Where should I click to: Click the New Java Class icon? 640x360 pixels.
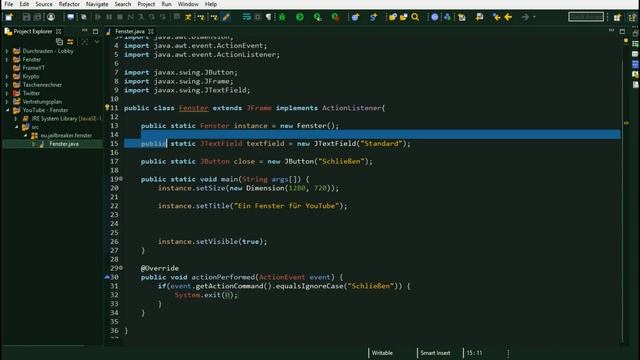tap(373, 17)
